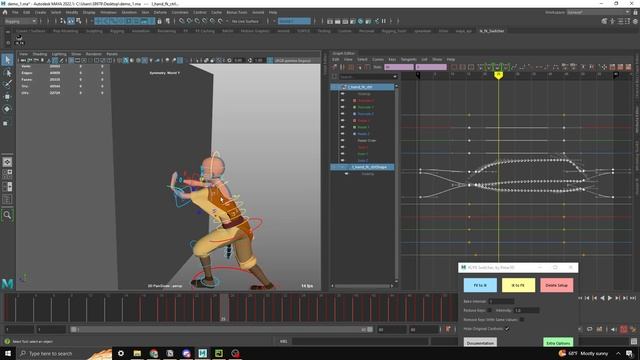The width and height of the screenshot is (640, 360).
Task: Open the Skeleton menu
Action: tap(129, 12)
